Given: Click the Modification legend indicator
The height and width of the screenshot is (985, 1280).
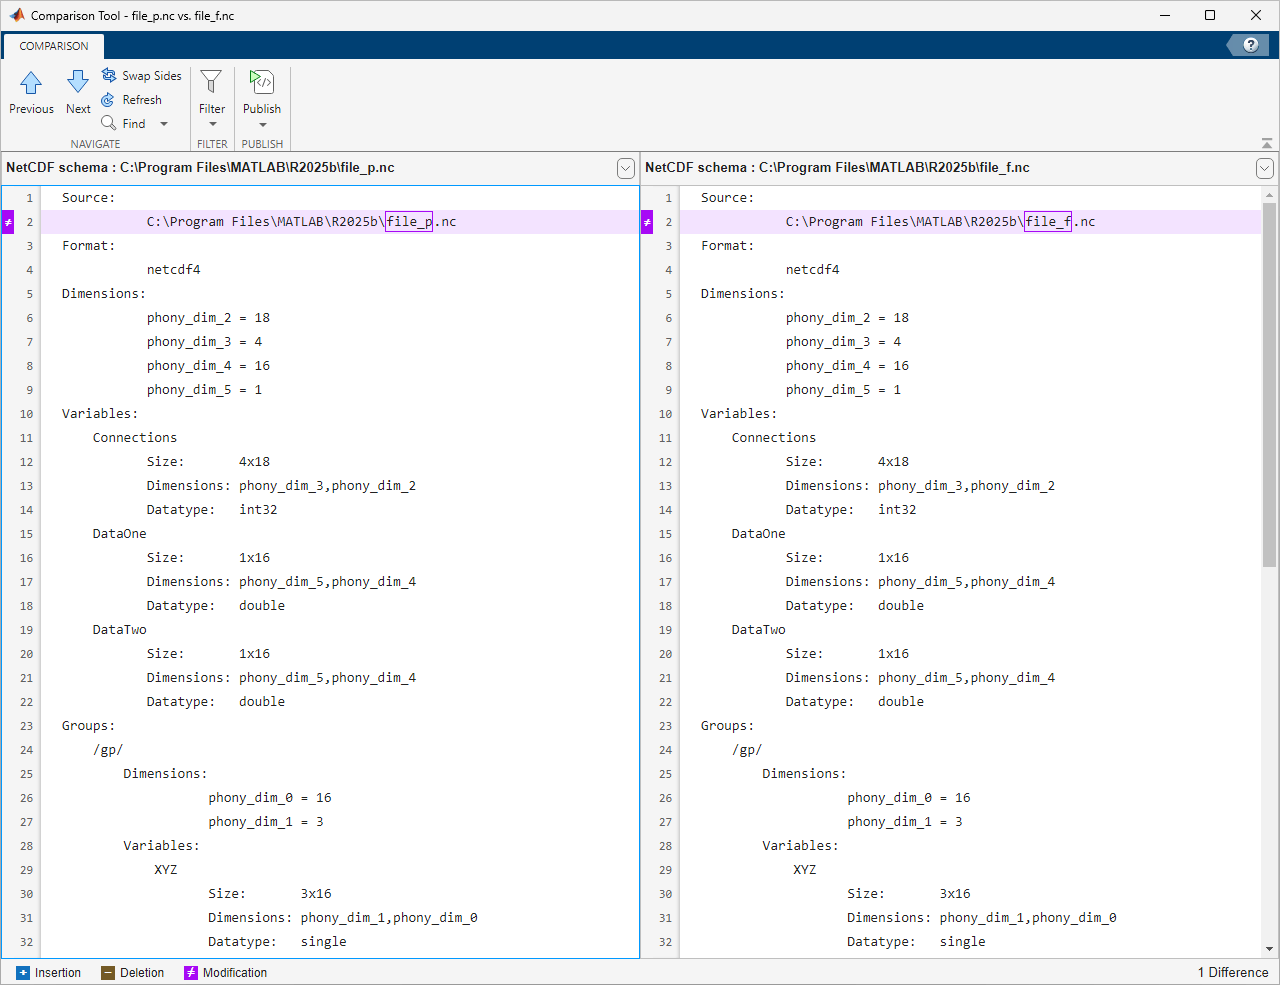Looking at the screenshot, I should point(192,972).
